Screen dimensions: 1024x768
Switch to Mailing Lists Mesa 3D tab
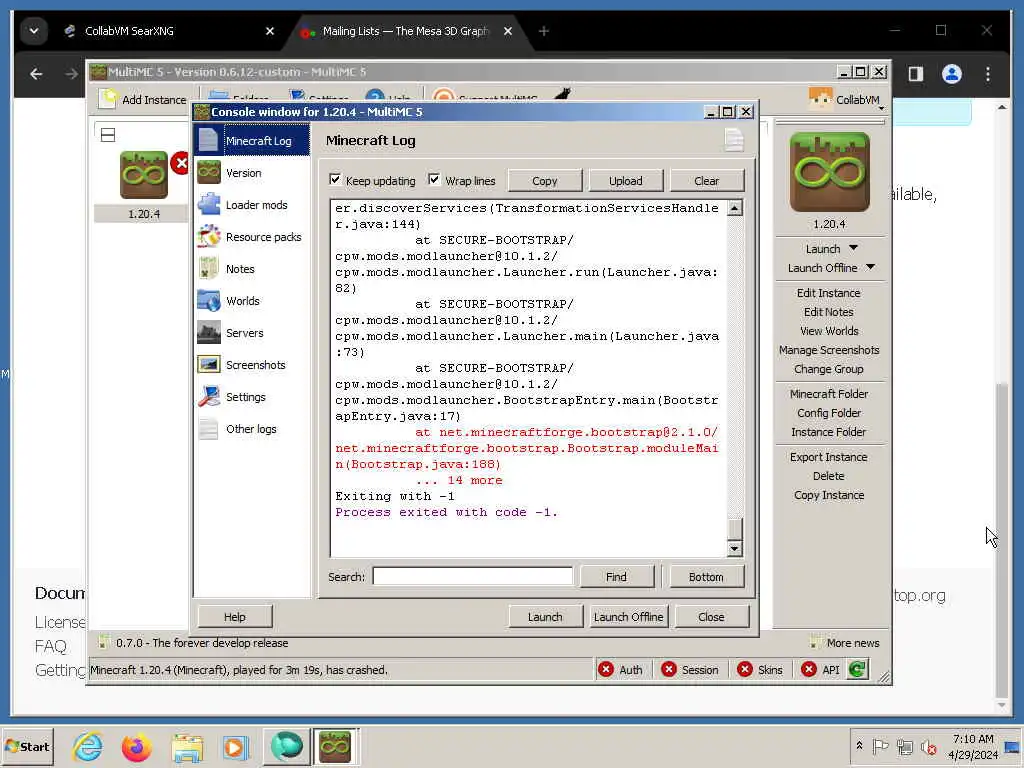click(x=406, y=31)
